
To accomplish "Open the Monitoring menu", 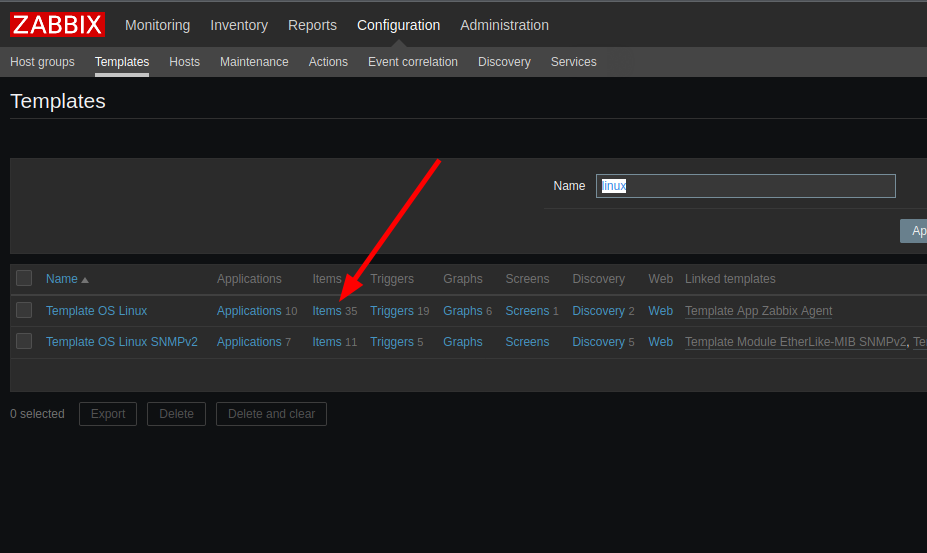I will (x=157, y=25).
